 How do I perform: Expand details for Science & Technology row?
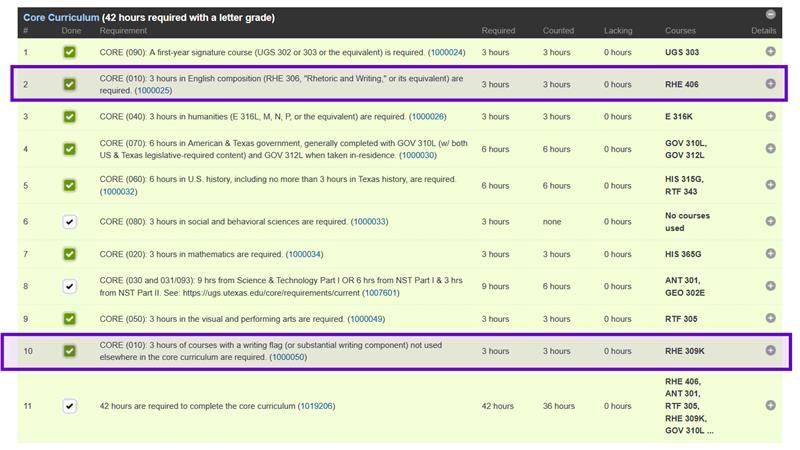(x=770, y=286)
